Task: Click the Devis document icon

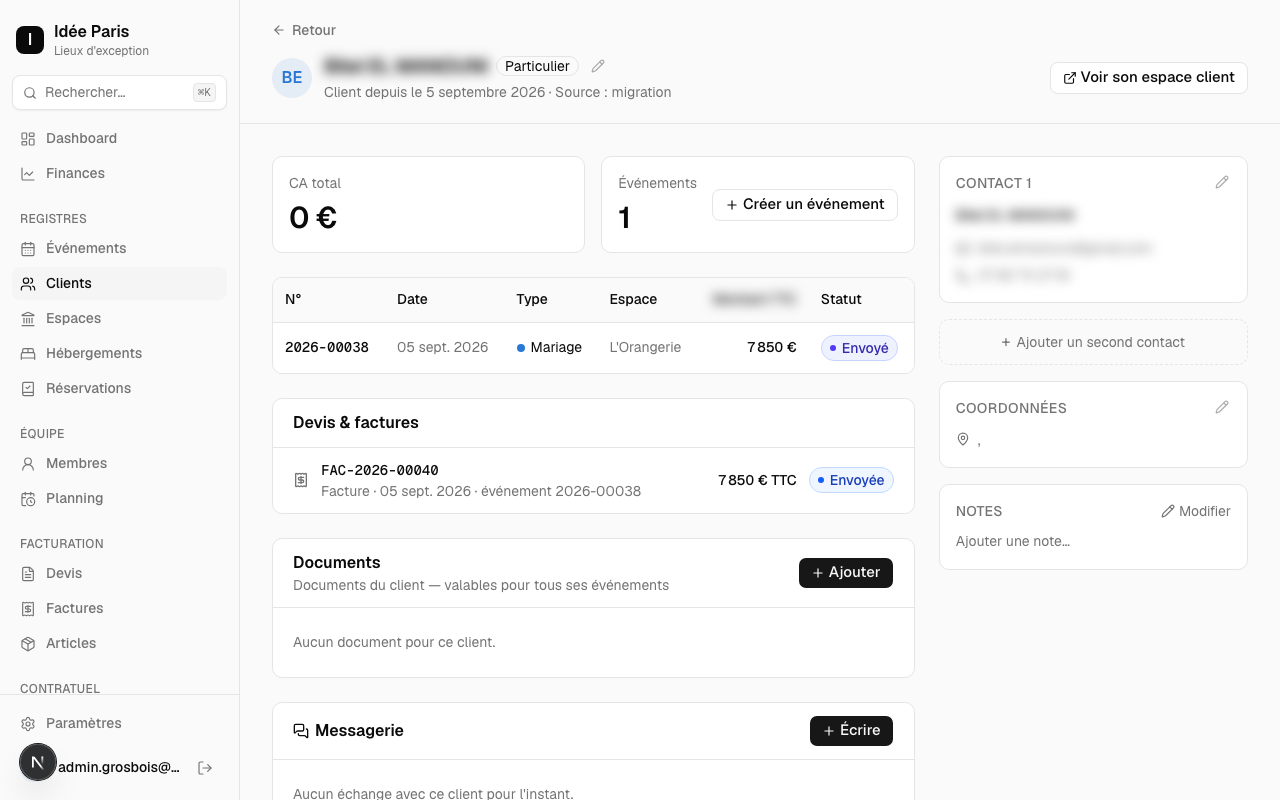Action: 28,573
